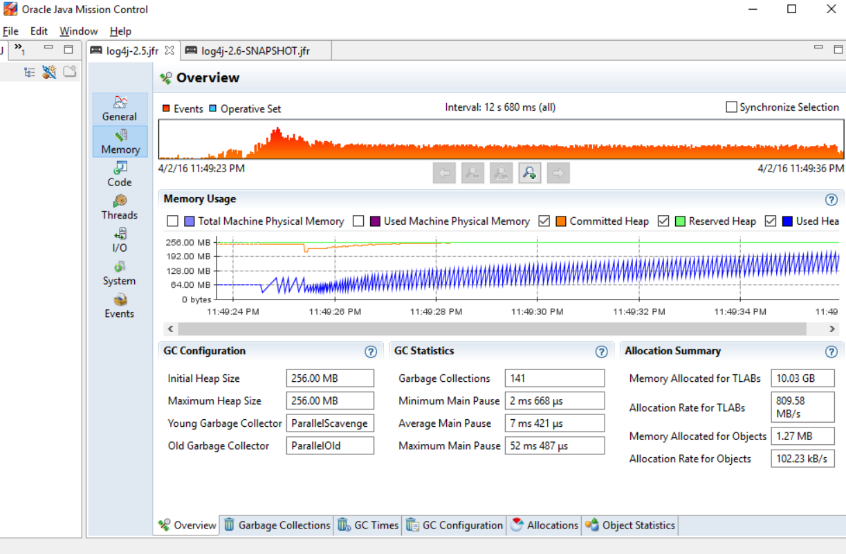Screen dimensions: 846x554
Task: Close the log4j-2.5.jfr editor tab
Action: click(x=169, y=50)
